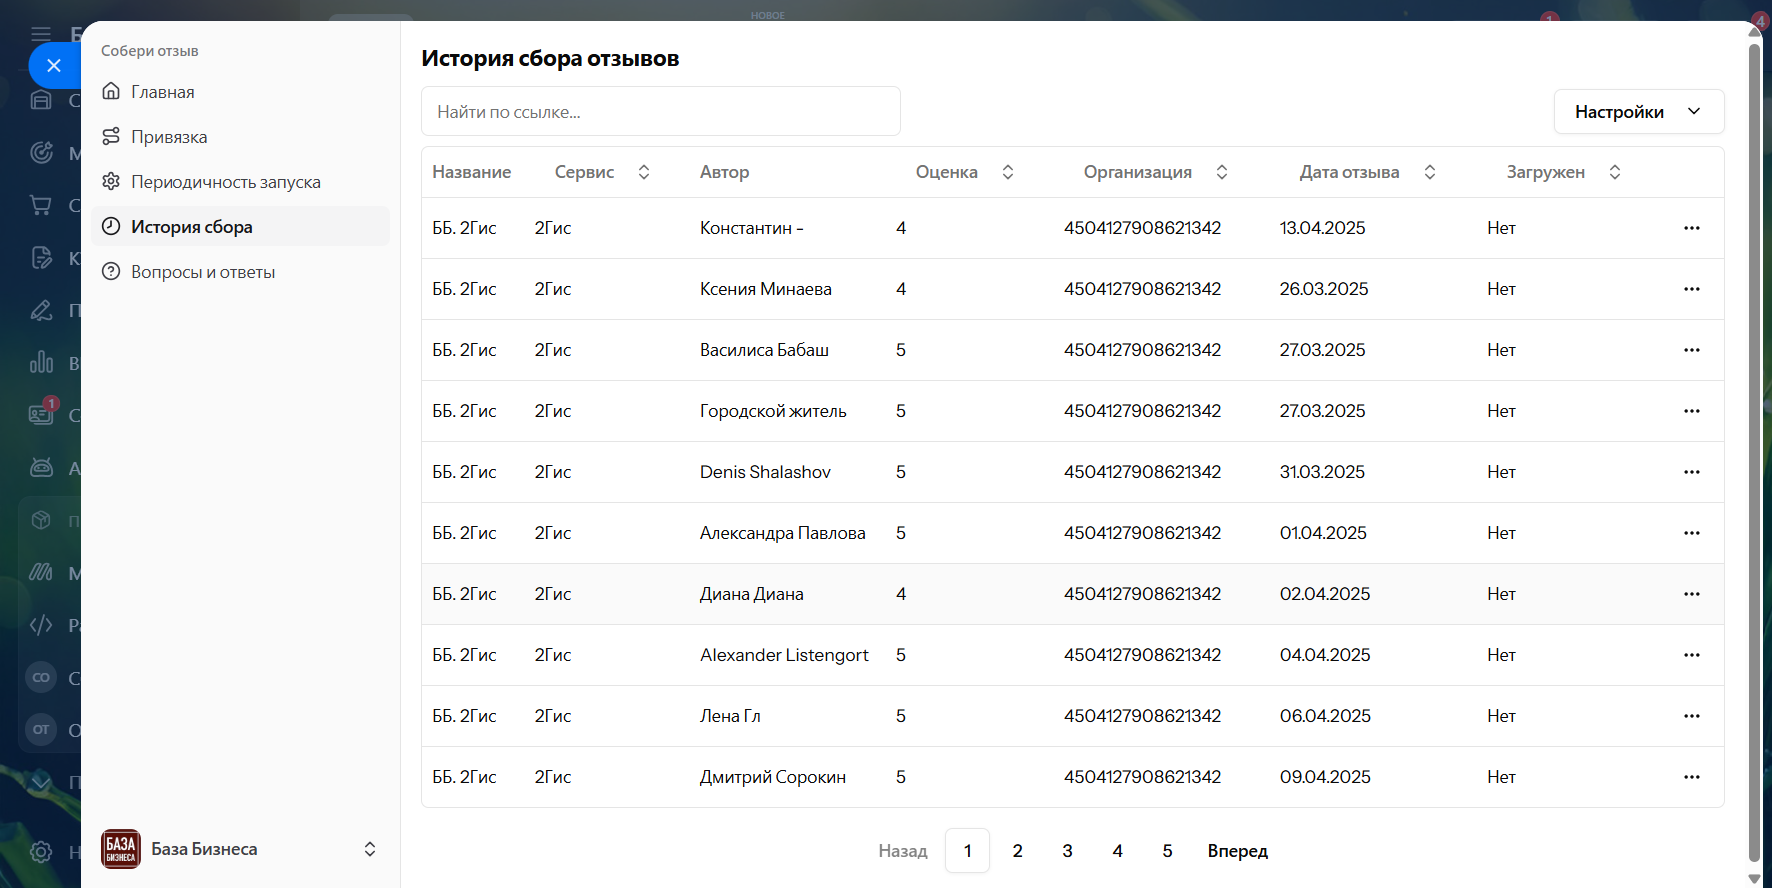This screenshot has height=888, width=1772.
Task: Click the code brackets icon in the background navigation
Action: [41, 625]
